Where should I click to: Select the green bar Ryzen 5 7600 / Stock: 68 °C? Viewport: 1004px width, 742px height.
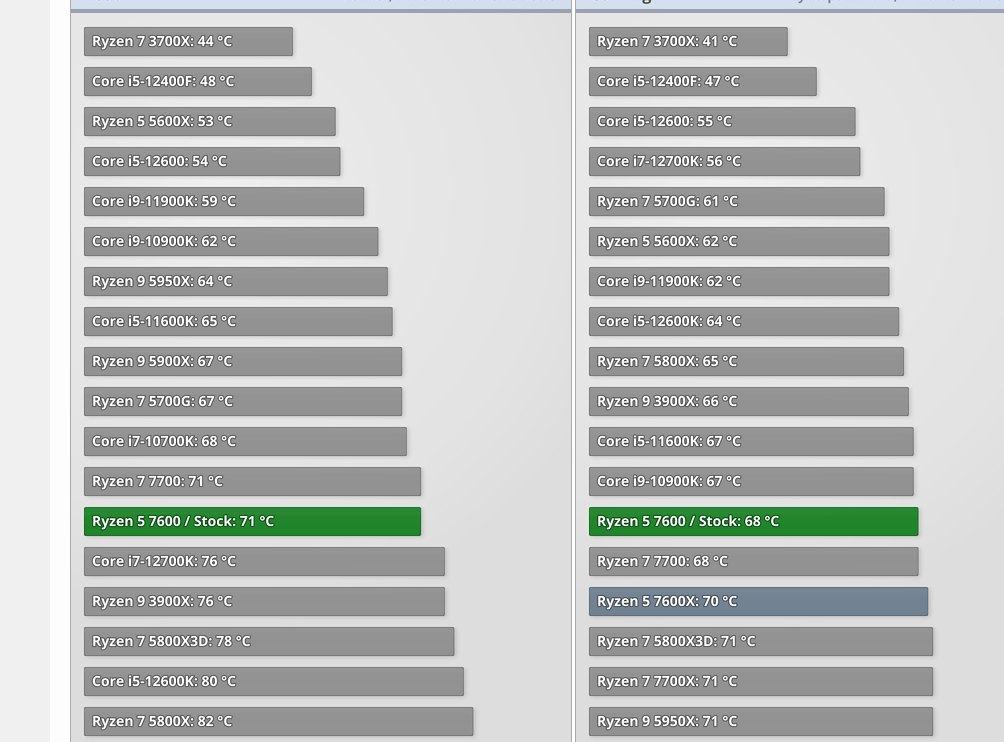(x=754, y=521)
